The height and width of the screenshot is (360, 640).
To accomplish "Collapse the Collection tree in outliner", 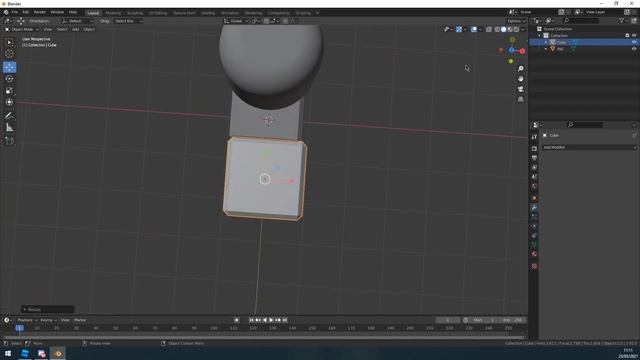I will click(539, 36).
